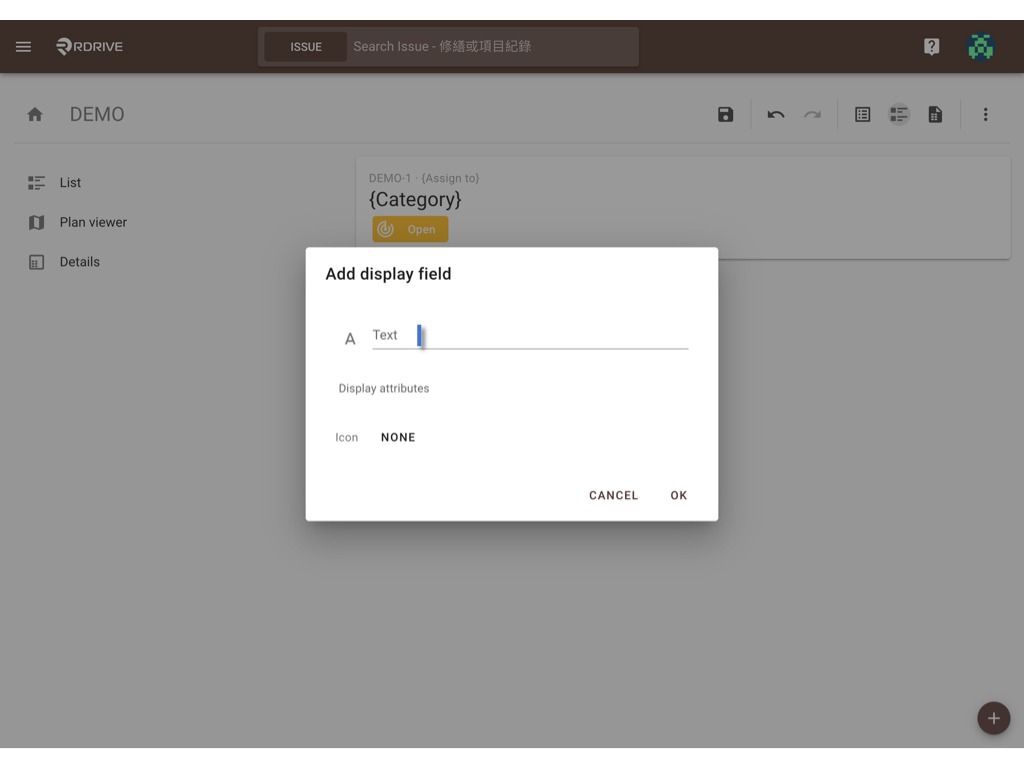Image resolution: width=1024 pixels, height=768 pixels.
Task: Click the Open status badge
Action: [x=410, y=229]
